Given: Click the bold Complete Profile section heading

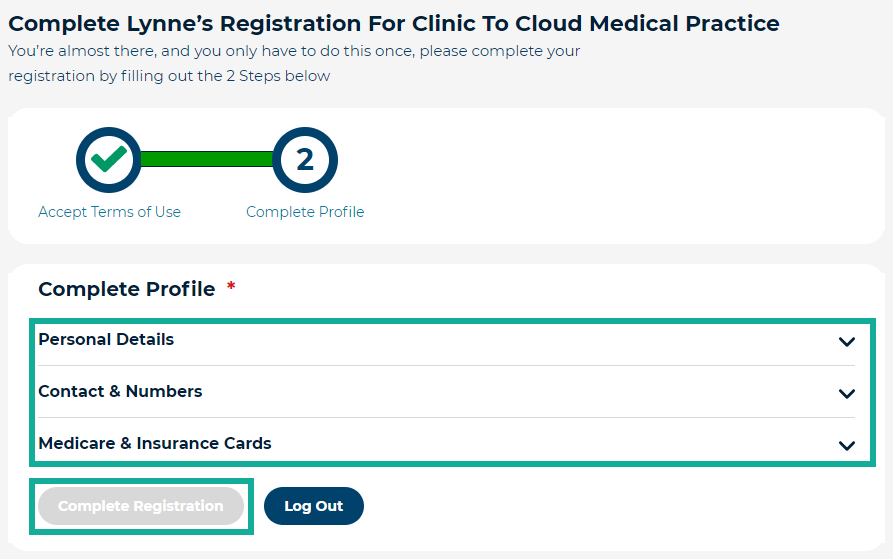Looking at the screenshot, I should tap(126, 289).
